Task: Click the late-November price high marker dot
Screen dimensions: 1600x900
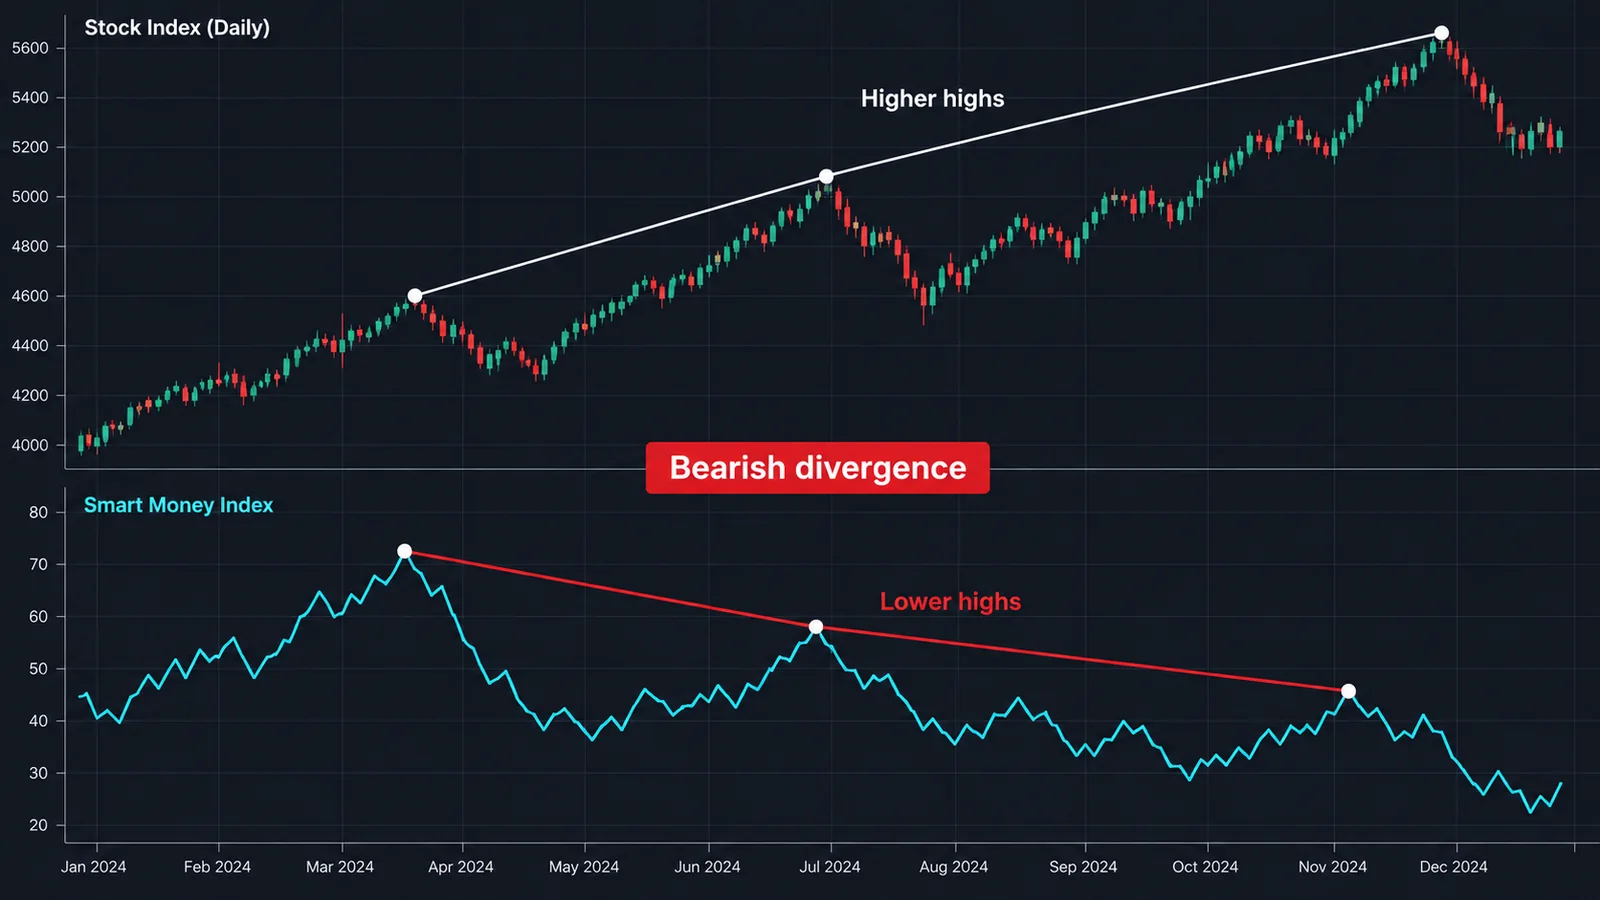Action: (1441, 33)
